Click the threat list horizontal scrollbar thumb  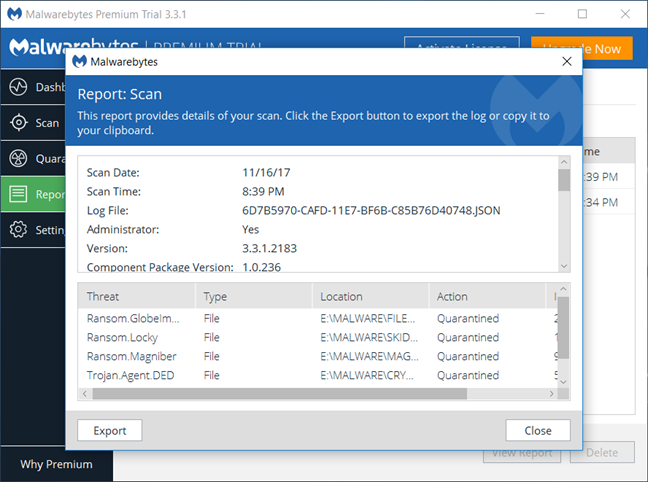tap(280, 394)
